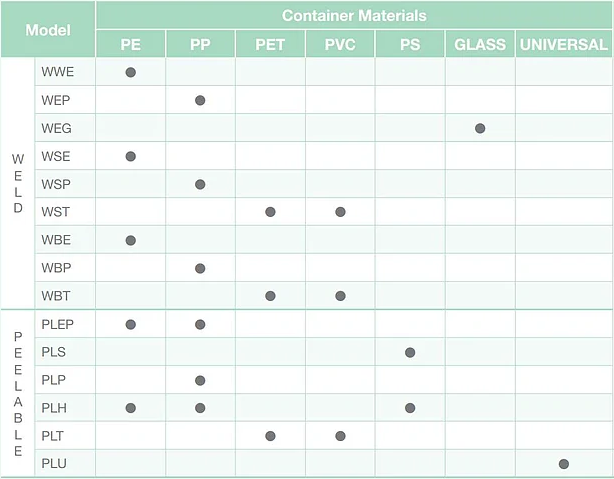Screen dimensions: 614x479
Task: Select the GLASS dot for WEG
Action: coord(480,128)
